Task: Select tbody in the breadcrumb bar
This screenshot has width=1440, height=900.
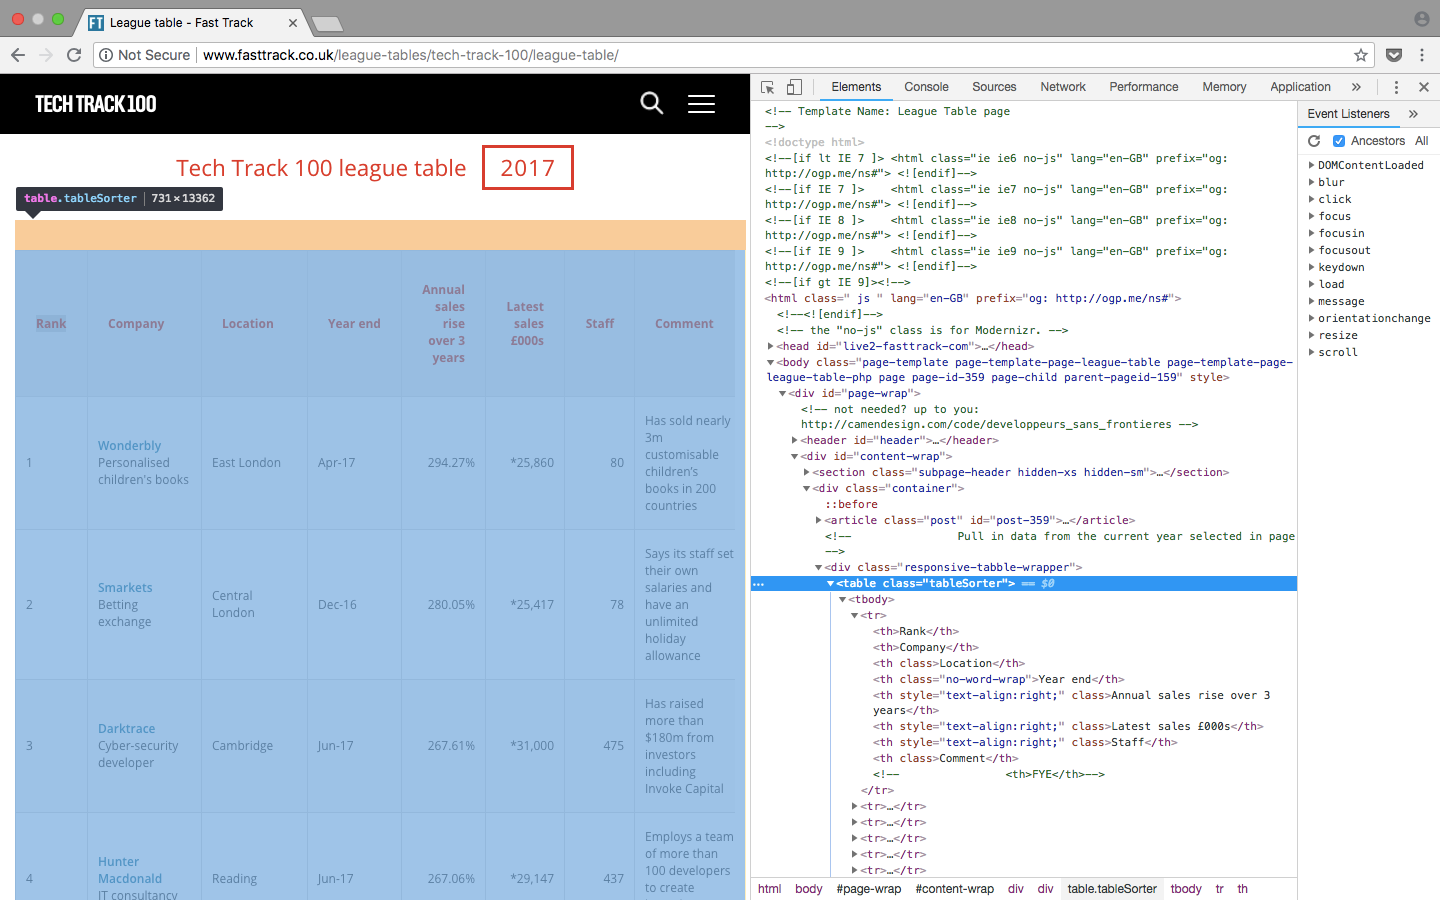Action: click(1186, 889)
